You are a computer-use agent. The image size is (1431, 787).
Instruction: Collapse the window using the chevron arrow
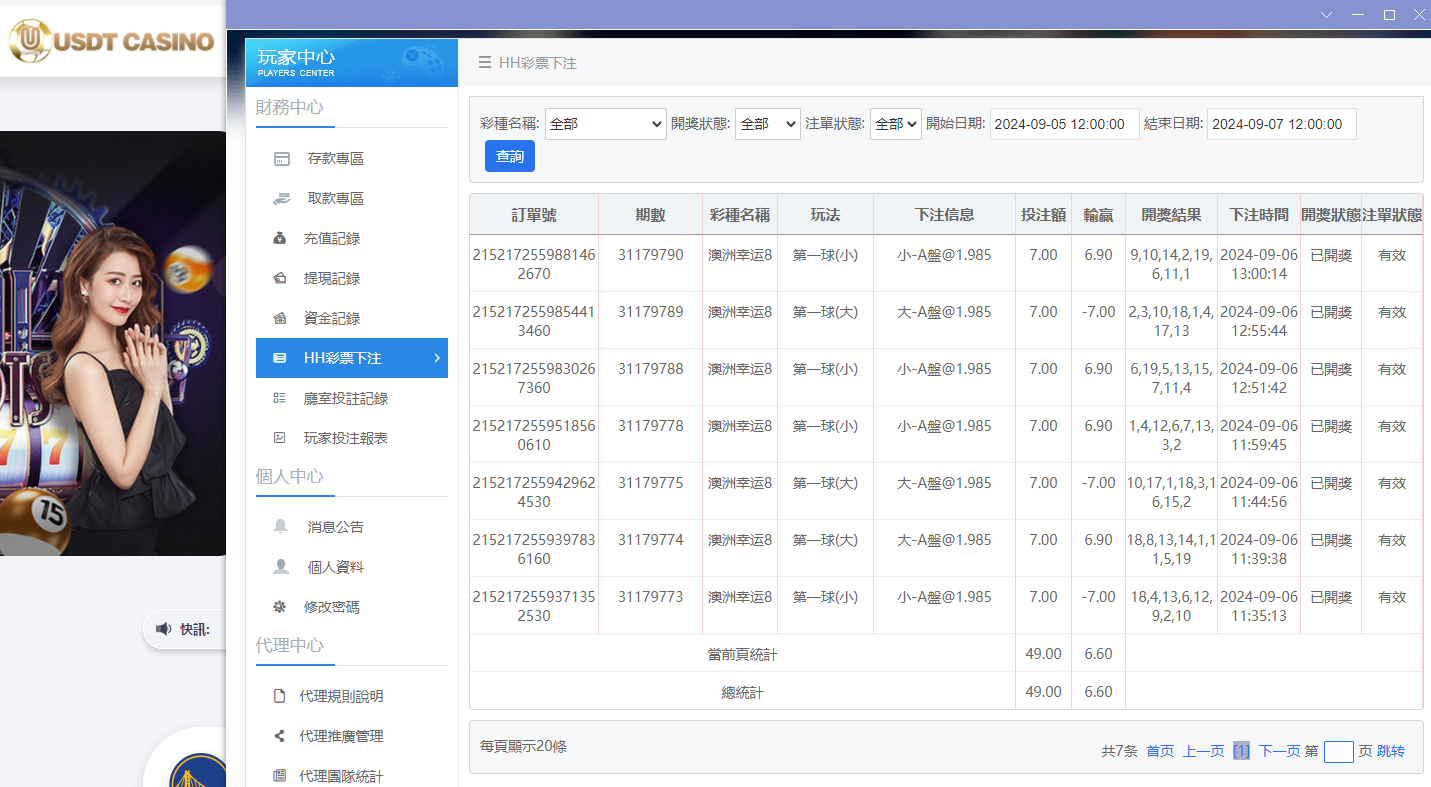(1326, 14)
